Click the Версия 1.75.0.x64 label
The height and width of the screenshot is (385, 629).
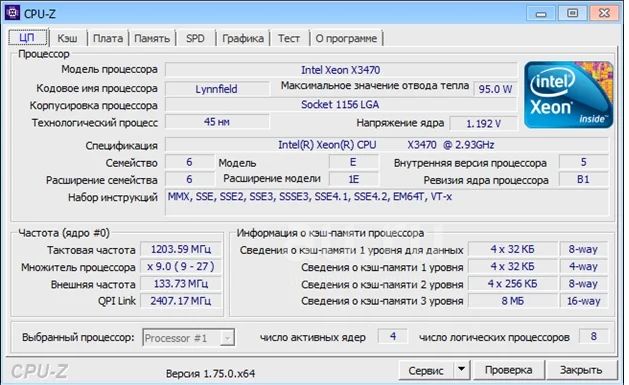[211, 373]
